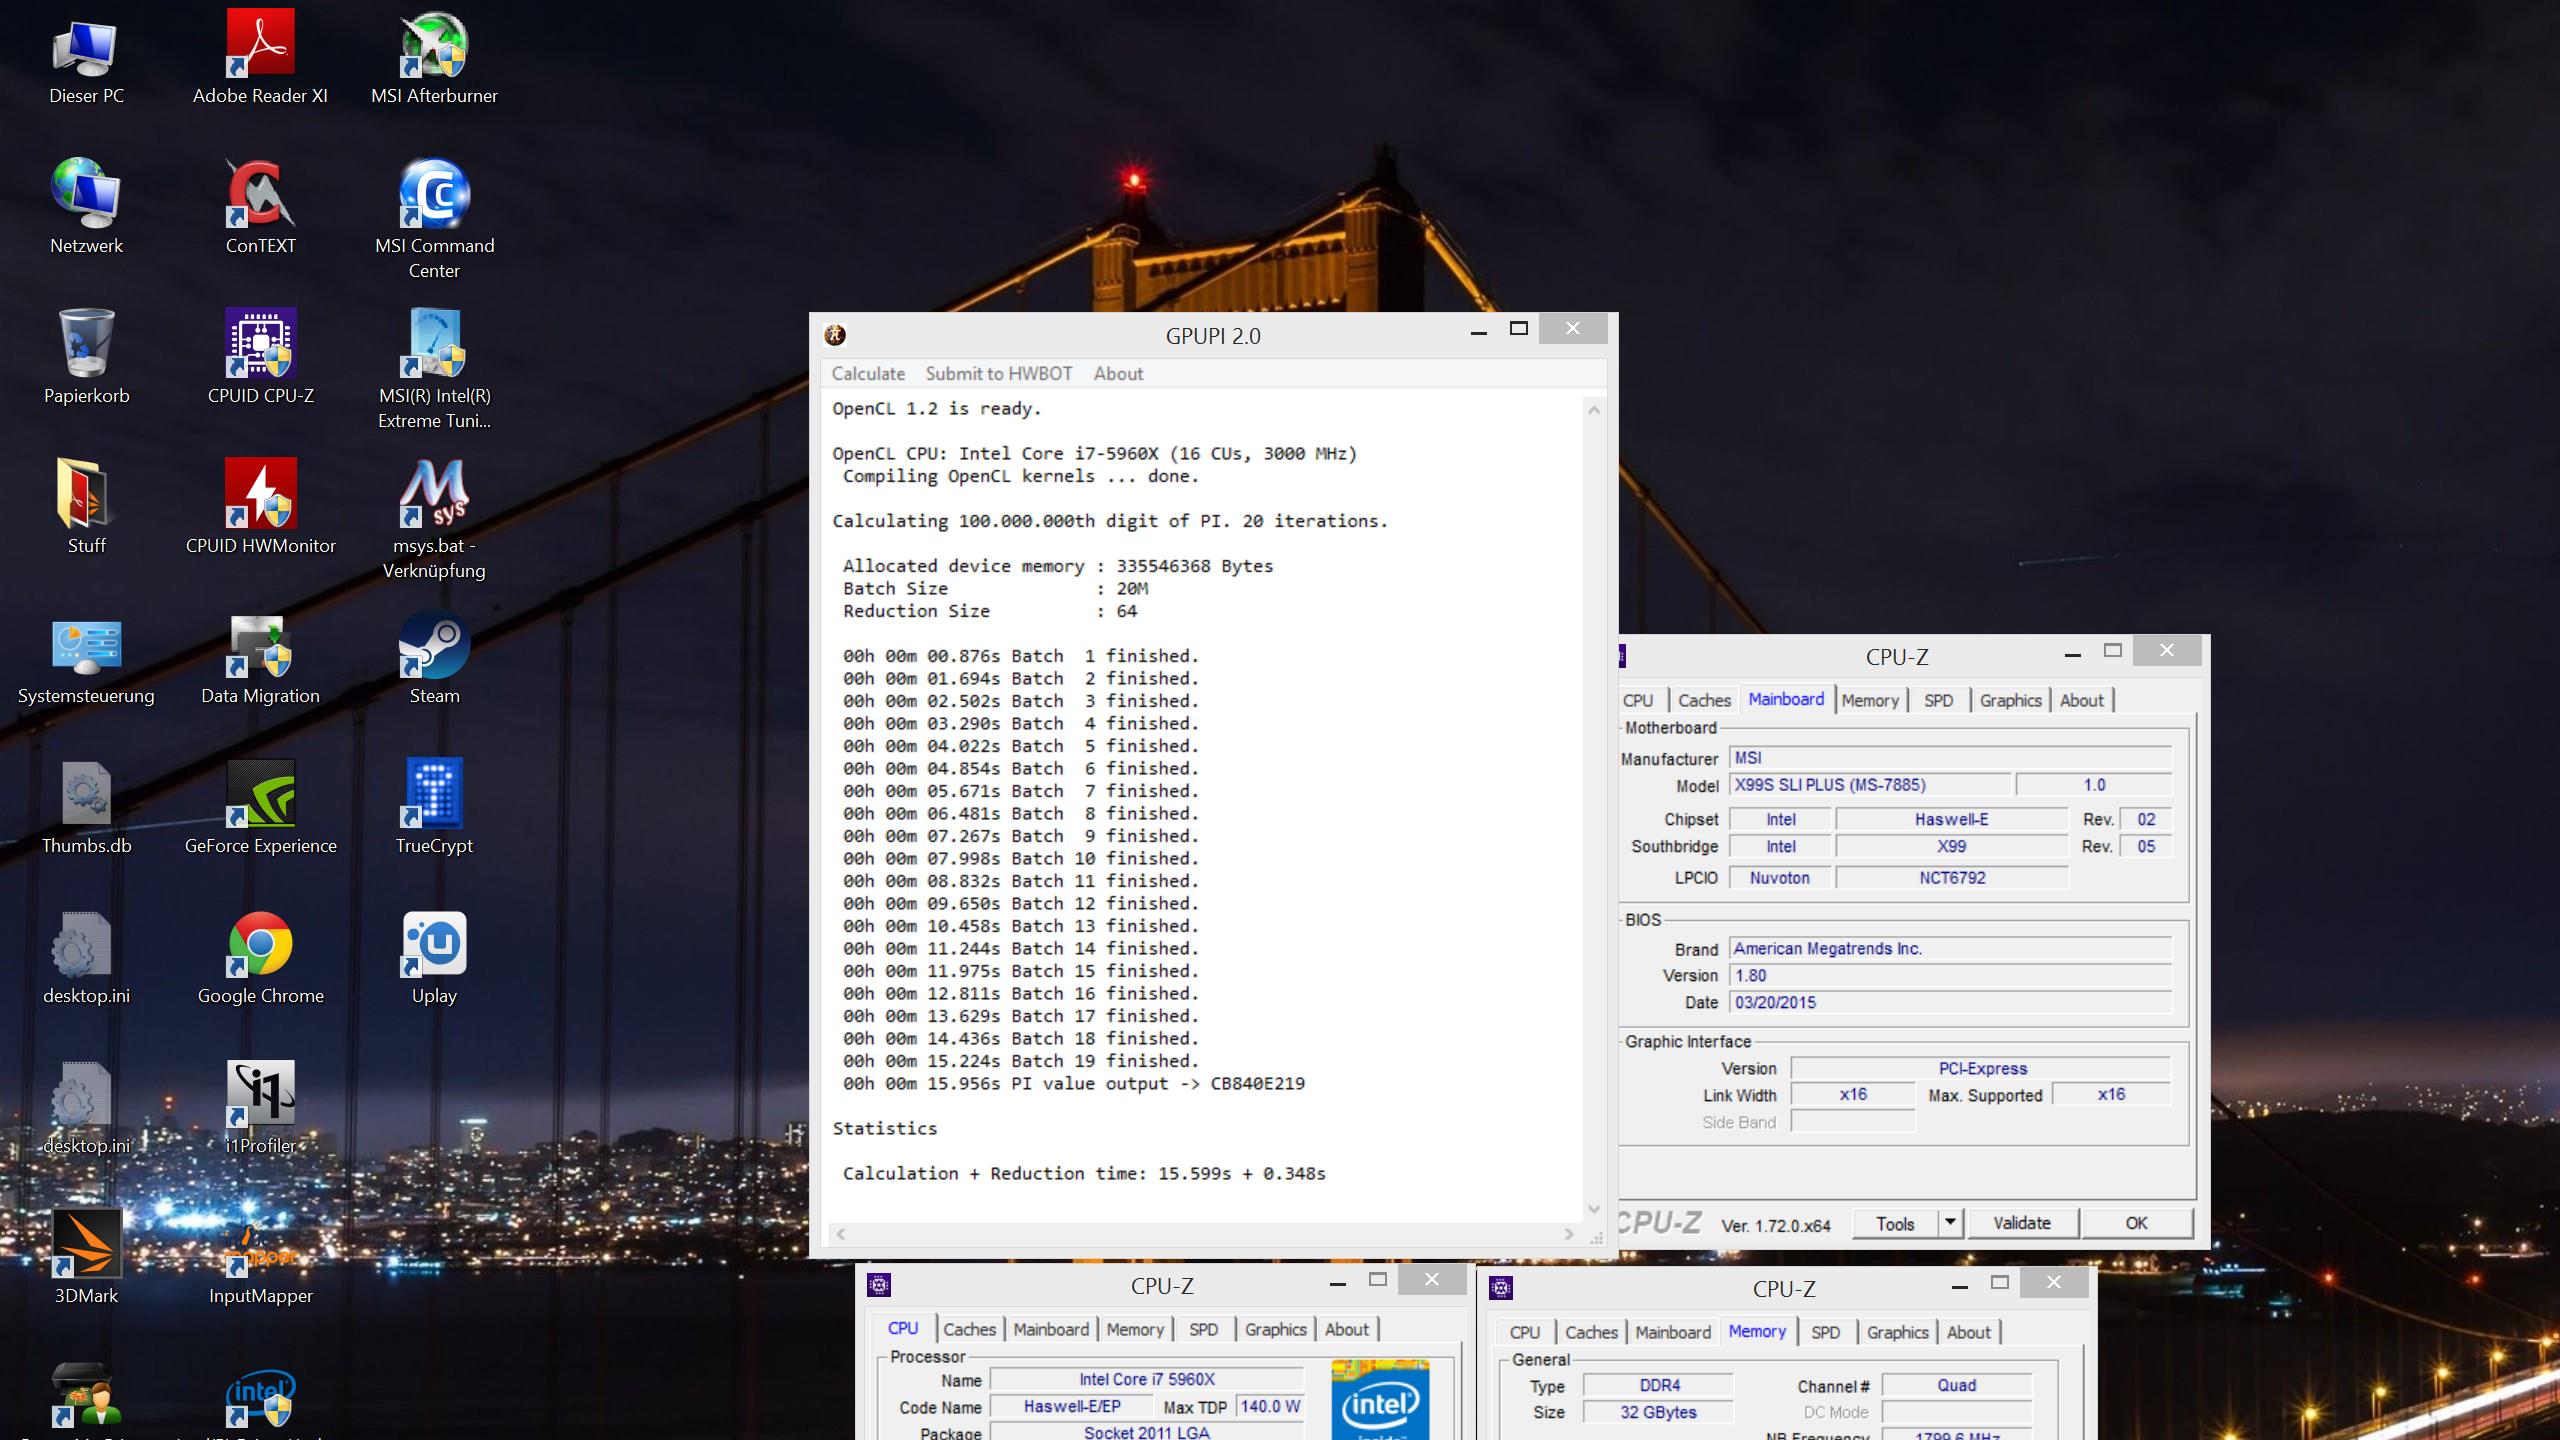Click the Intel inside logo in CPU-Z
Image resolution: width=2560 pixels, height=1440 pixels.
click(x=1380, y=1400)
